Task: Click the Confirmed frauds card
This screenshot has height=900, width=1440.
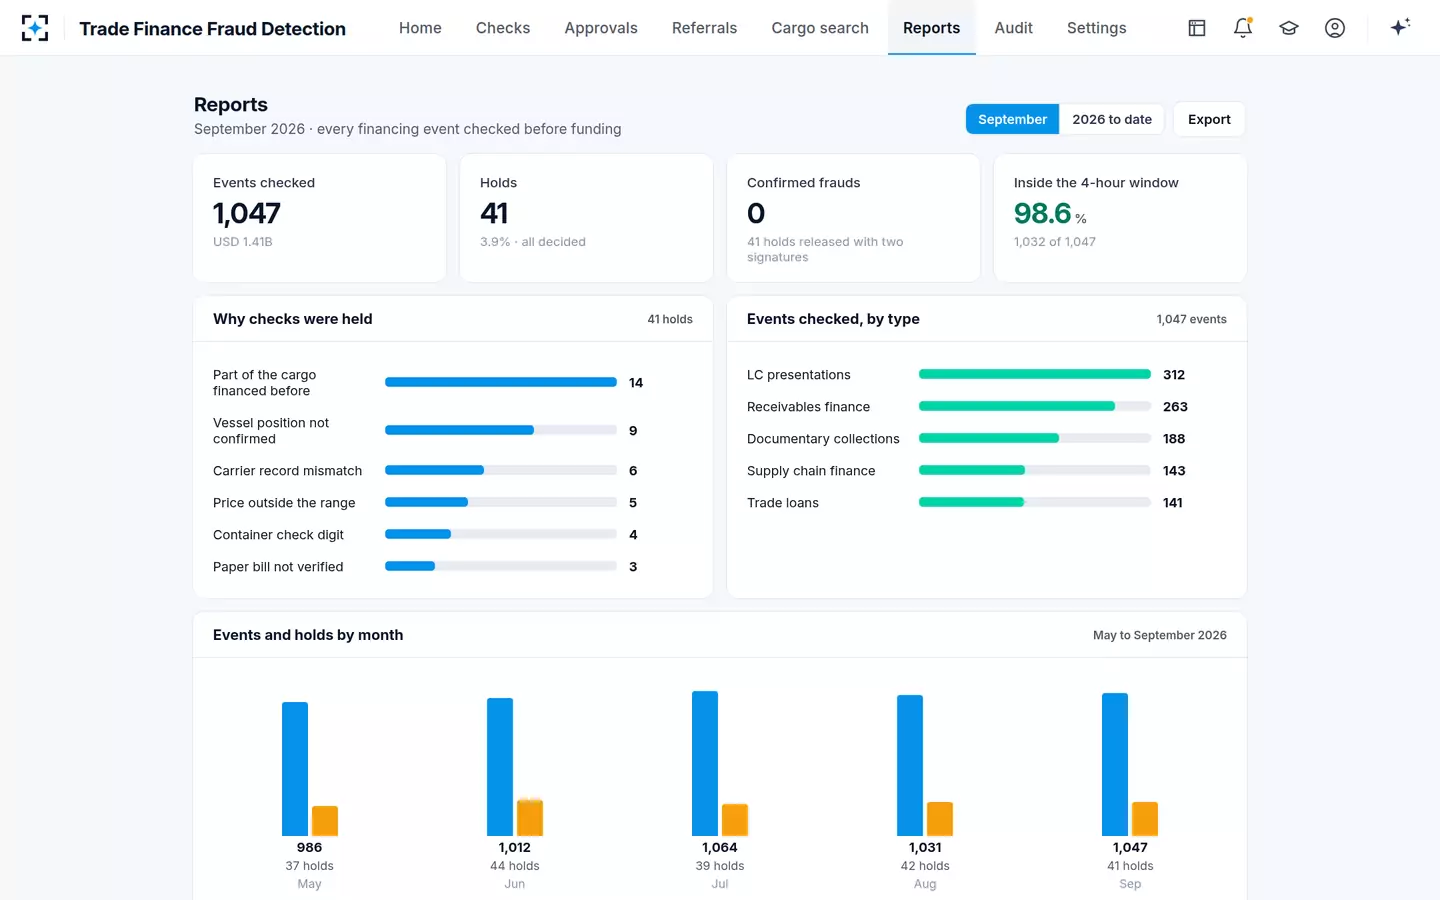Action: pos(853,218)
